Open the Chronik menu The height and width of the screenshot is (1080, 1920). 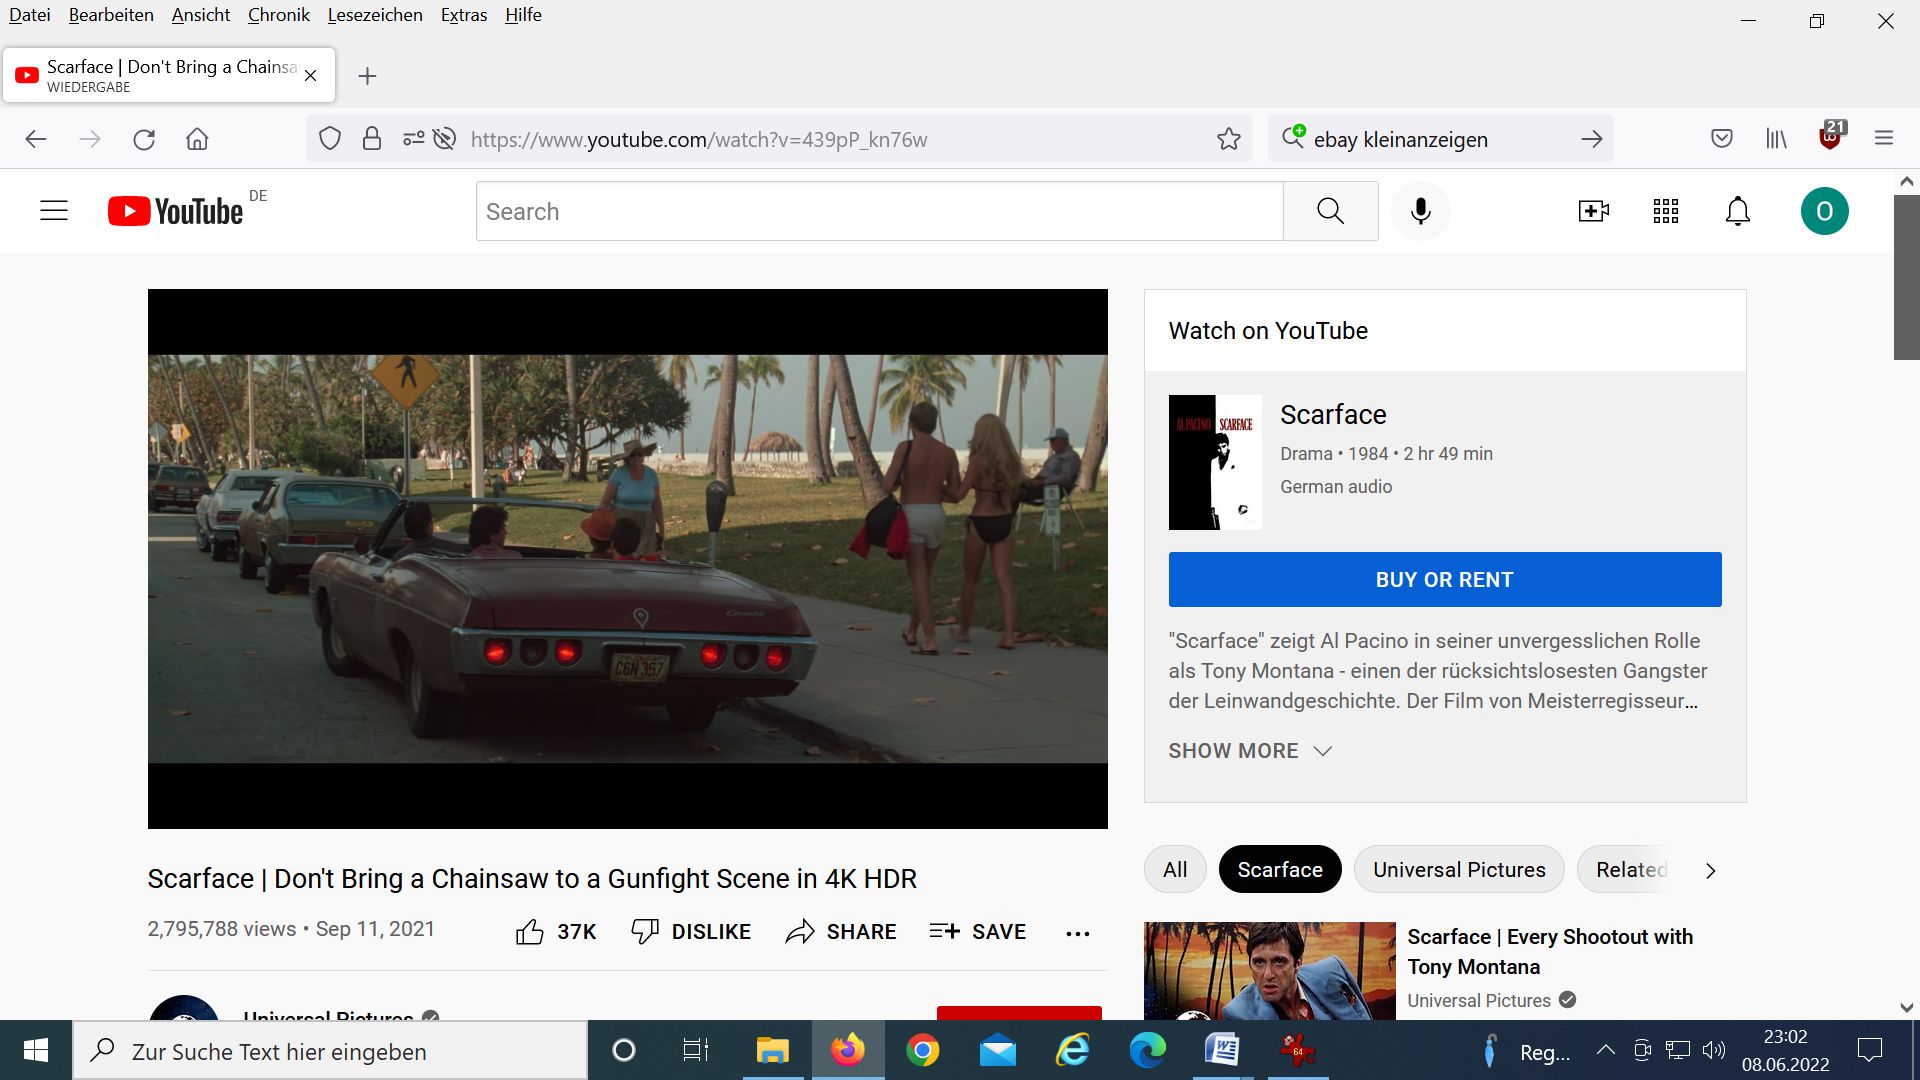click(279, 15)
